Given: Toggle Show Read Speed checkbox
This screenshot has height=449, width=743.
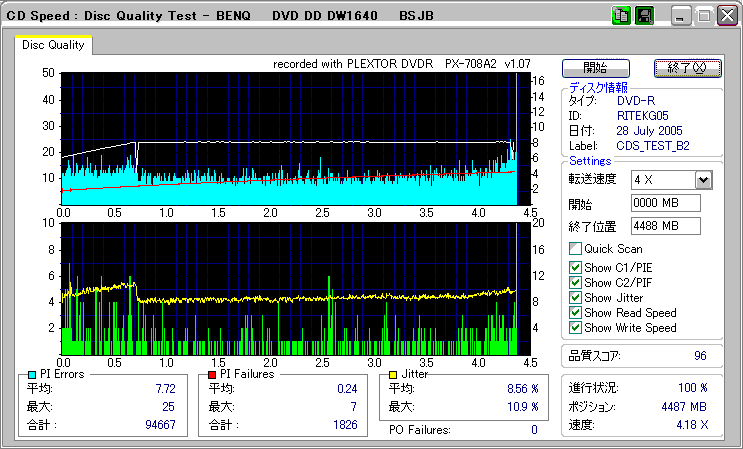Looking at the screenshot, I should tap(575, 312).
